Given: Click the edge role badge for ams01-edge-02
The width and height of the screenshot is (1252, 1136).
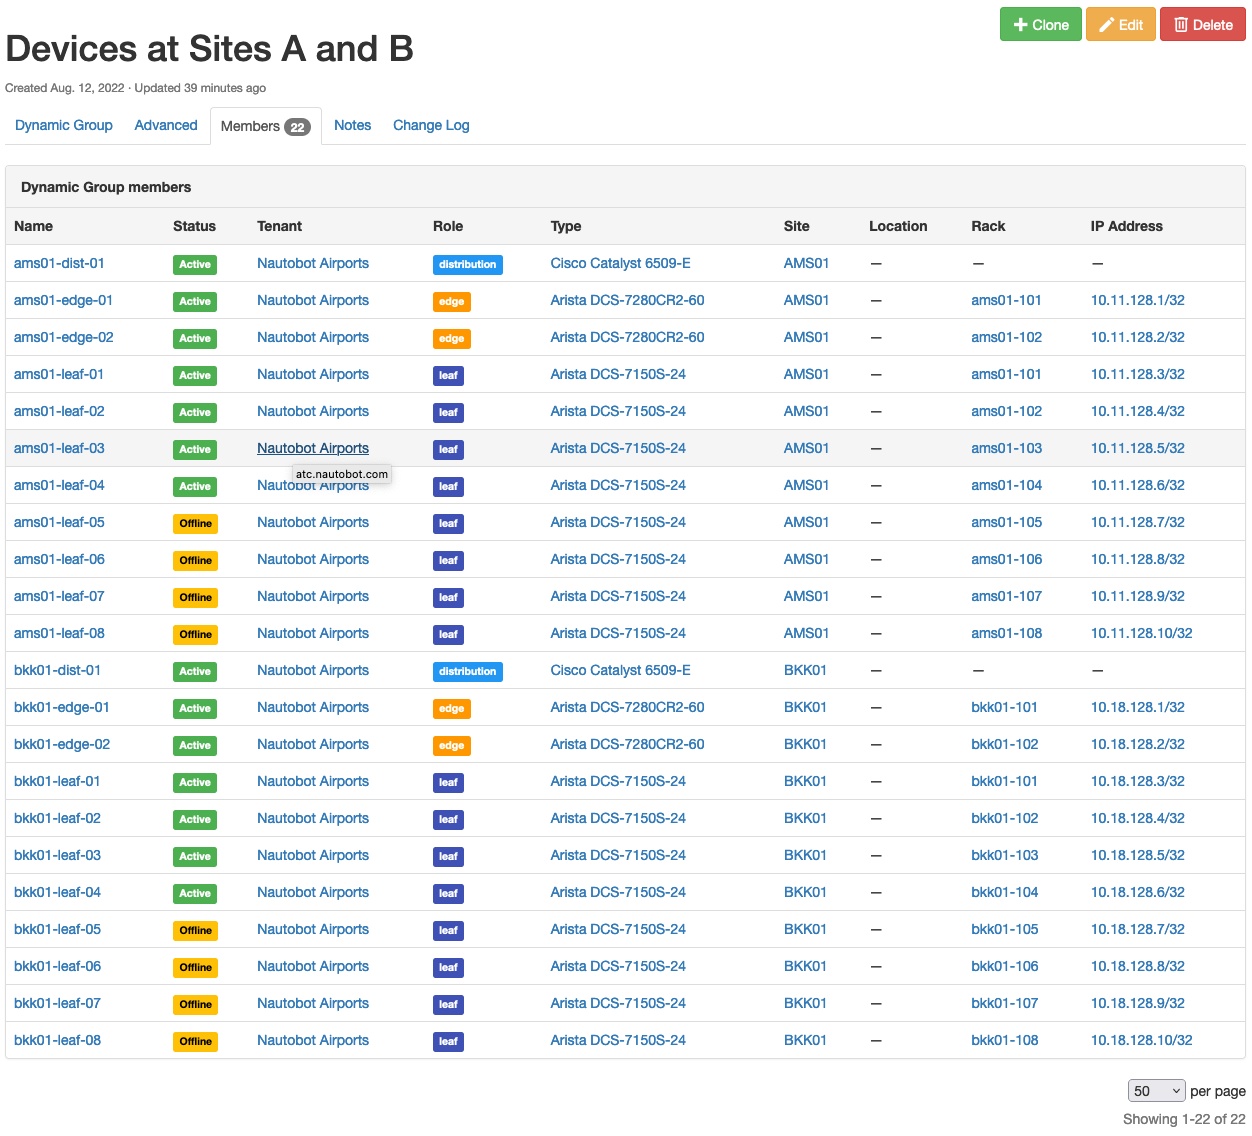Looking at the screenshot, I should click(451, 338).
